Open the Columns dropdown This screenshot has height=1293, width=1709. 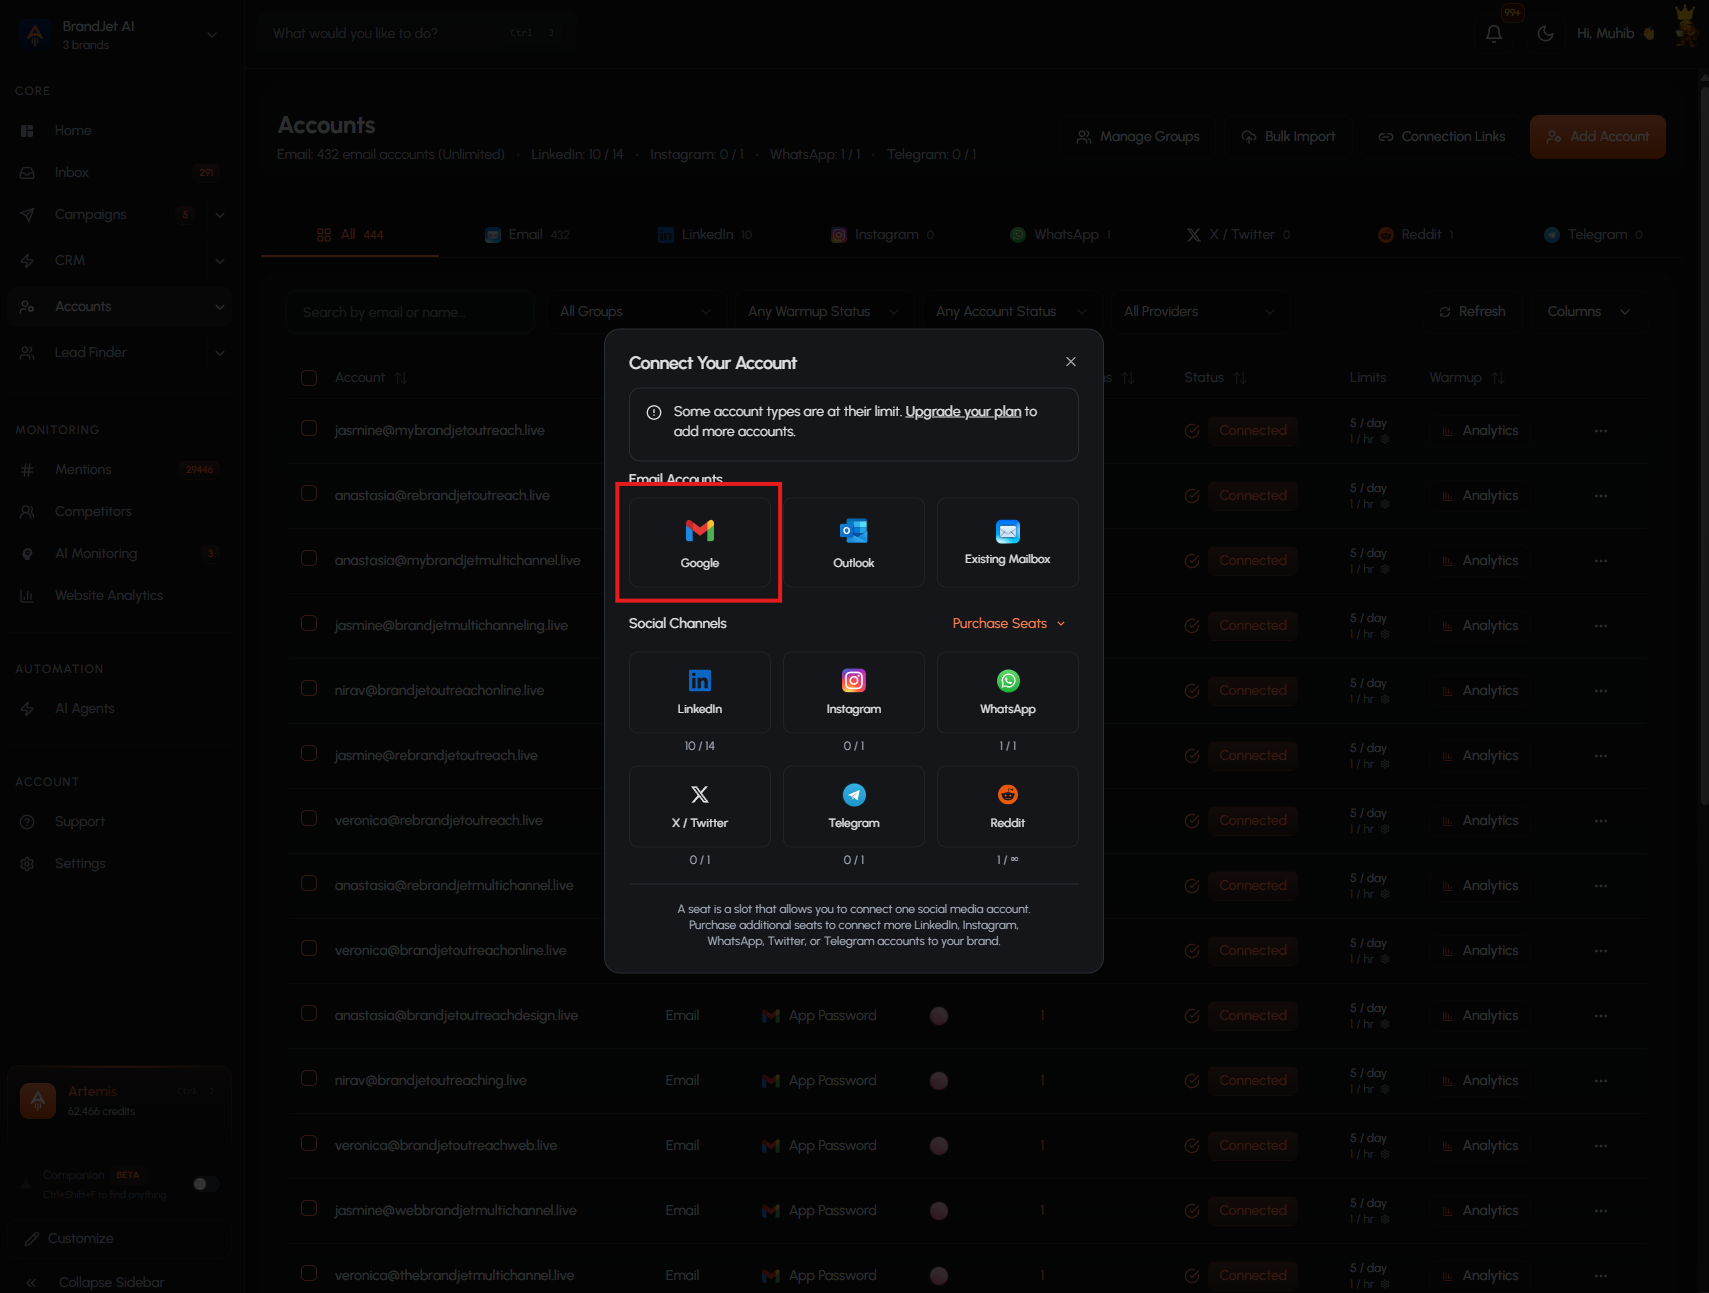pos(1588,312)
